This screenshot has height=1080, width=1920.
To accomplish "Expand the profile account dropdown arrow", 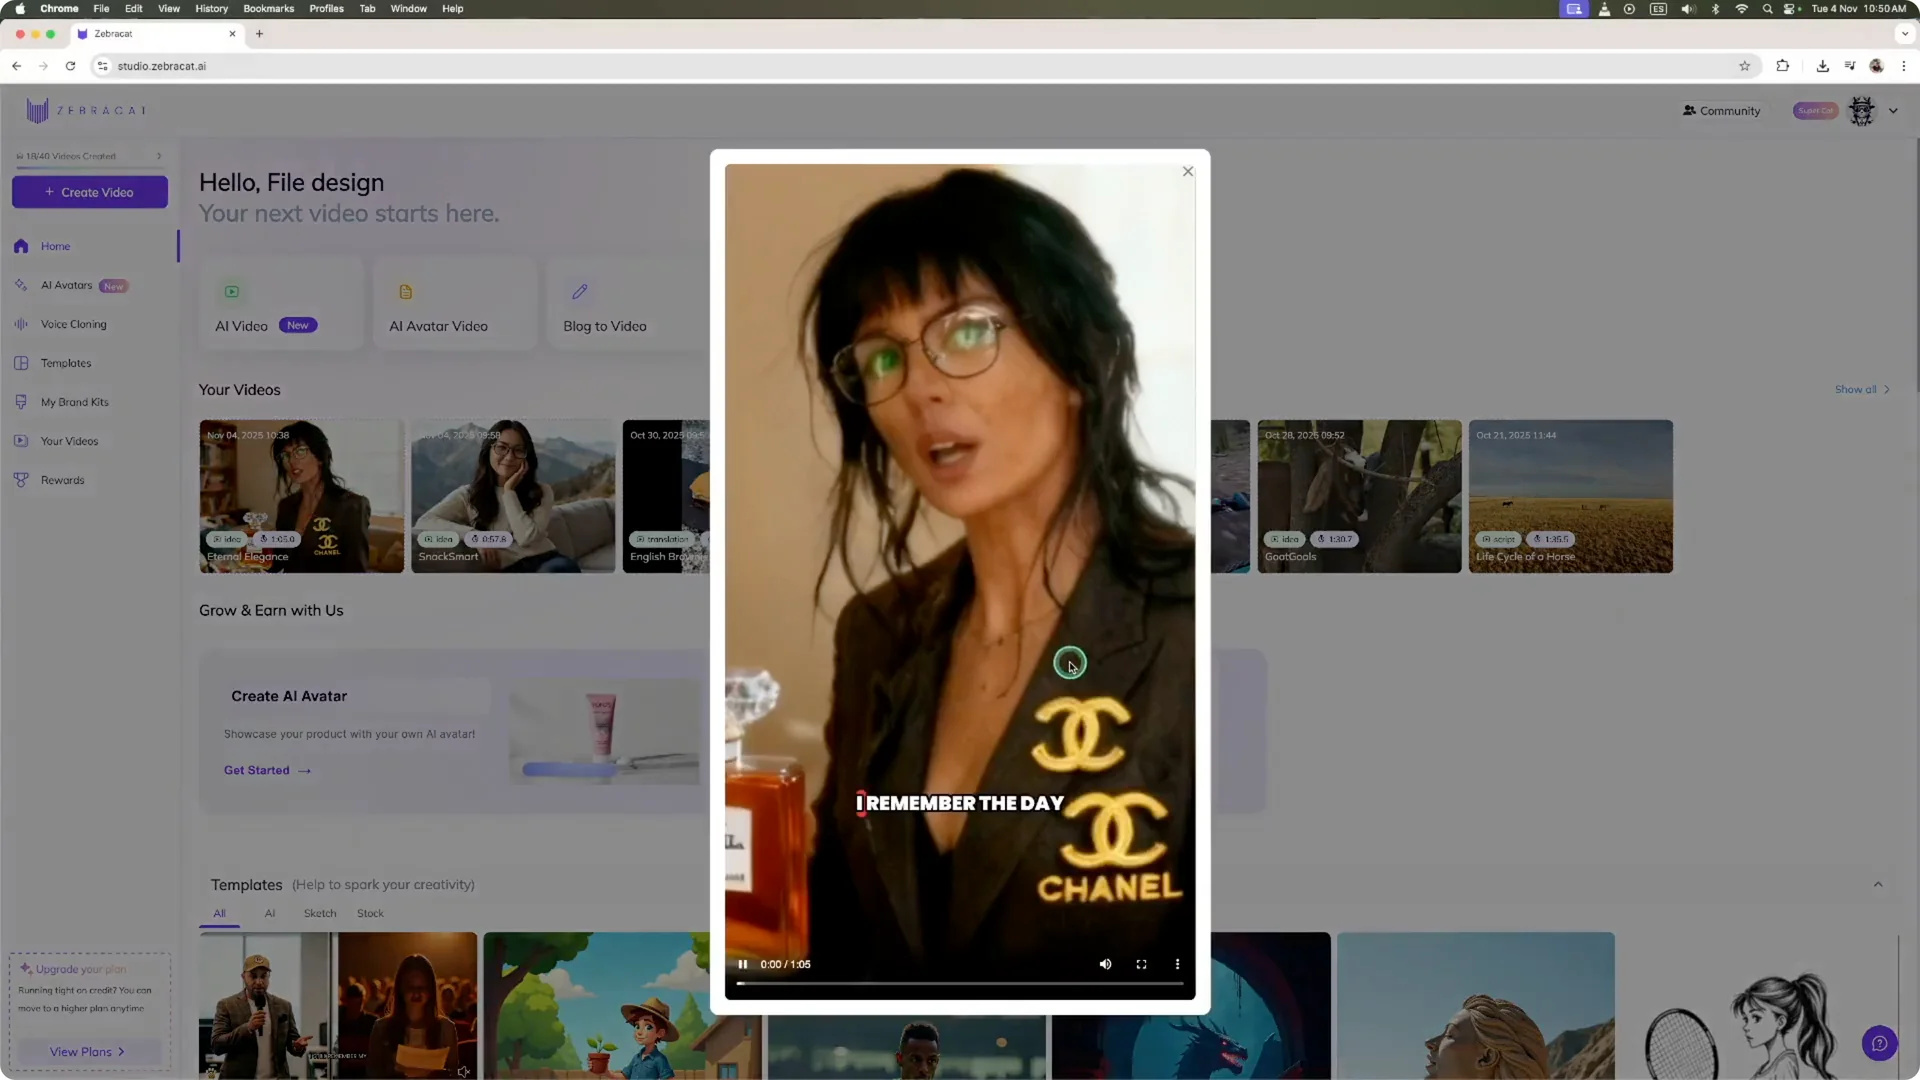I will click(1893, 111).
